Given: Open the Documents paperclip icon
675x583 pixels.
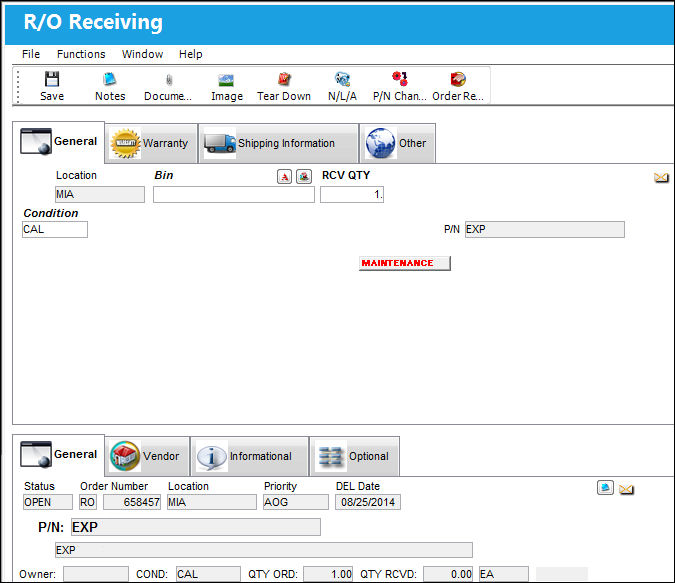Looking at the screenshot, I should click(x=169, y=80).
